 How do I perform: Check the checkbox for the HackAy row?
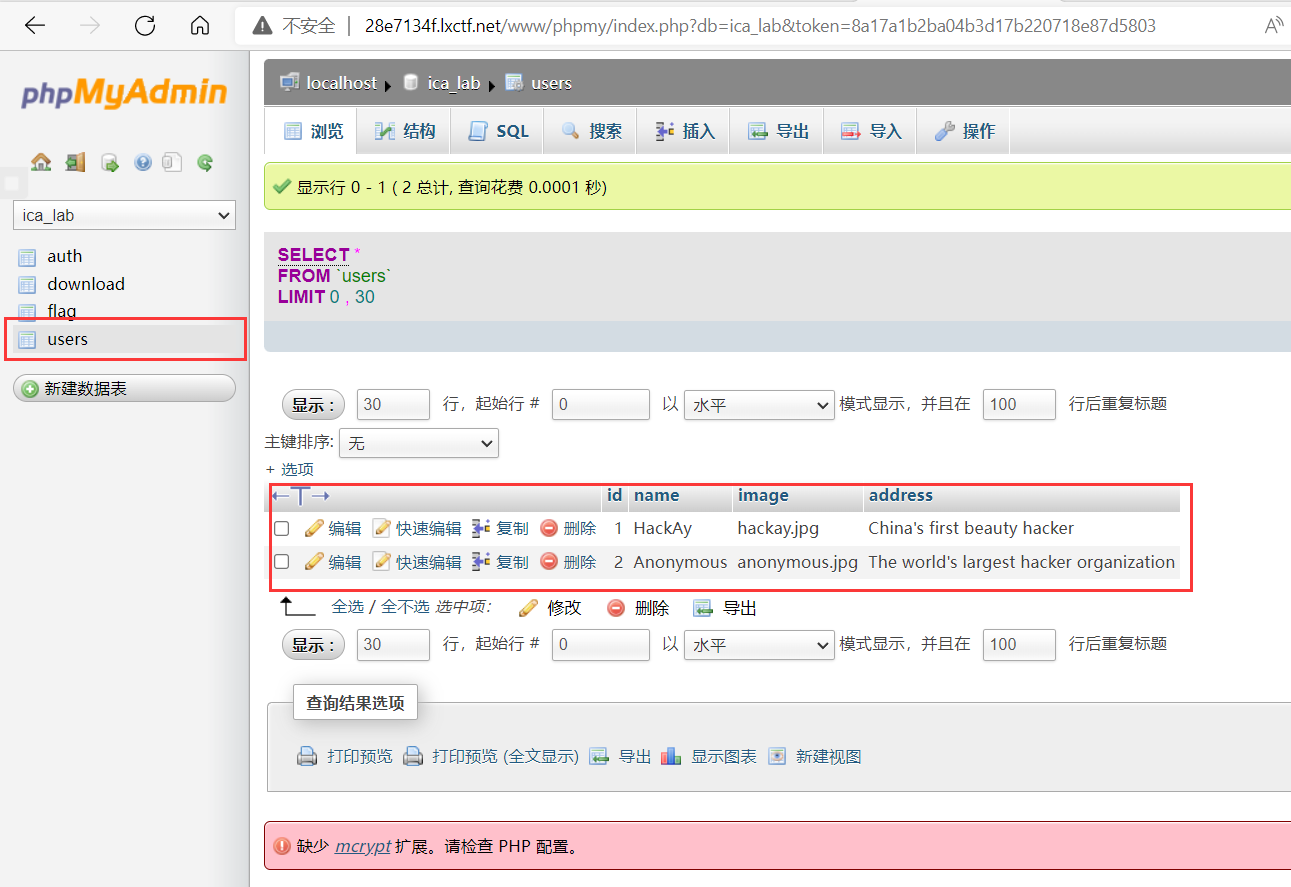click(282, 528)
